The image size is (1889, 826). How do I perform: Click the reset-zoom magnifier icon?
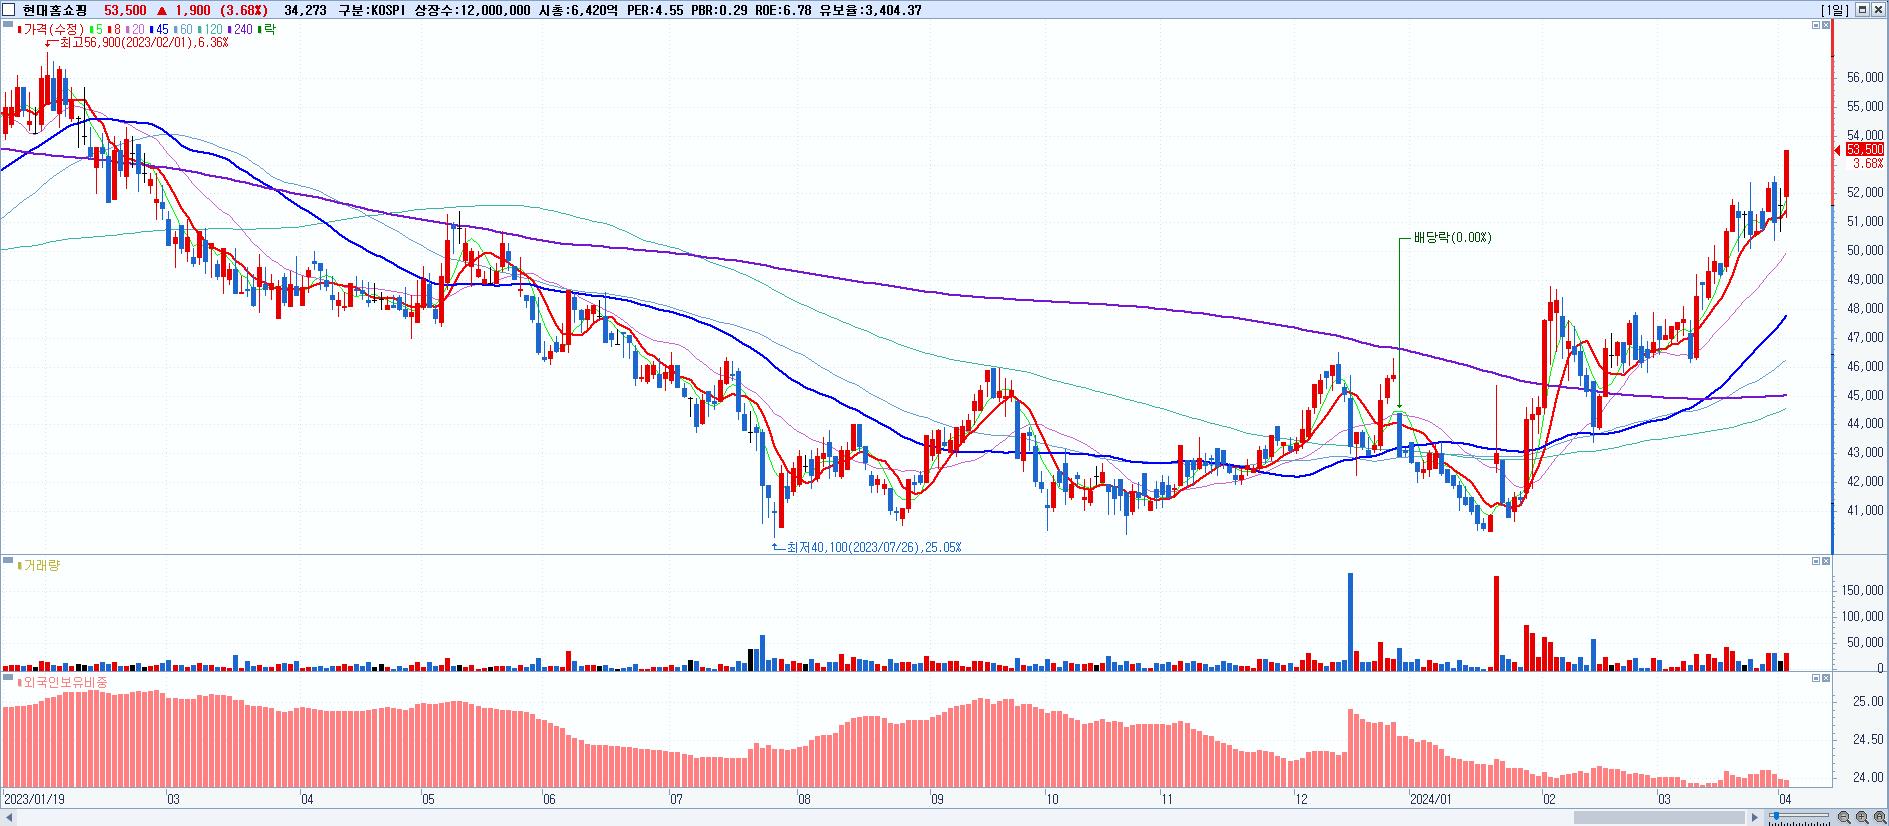click(1879, 817)
